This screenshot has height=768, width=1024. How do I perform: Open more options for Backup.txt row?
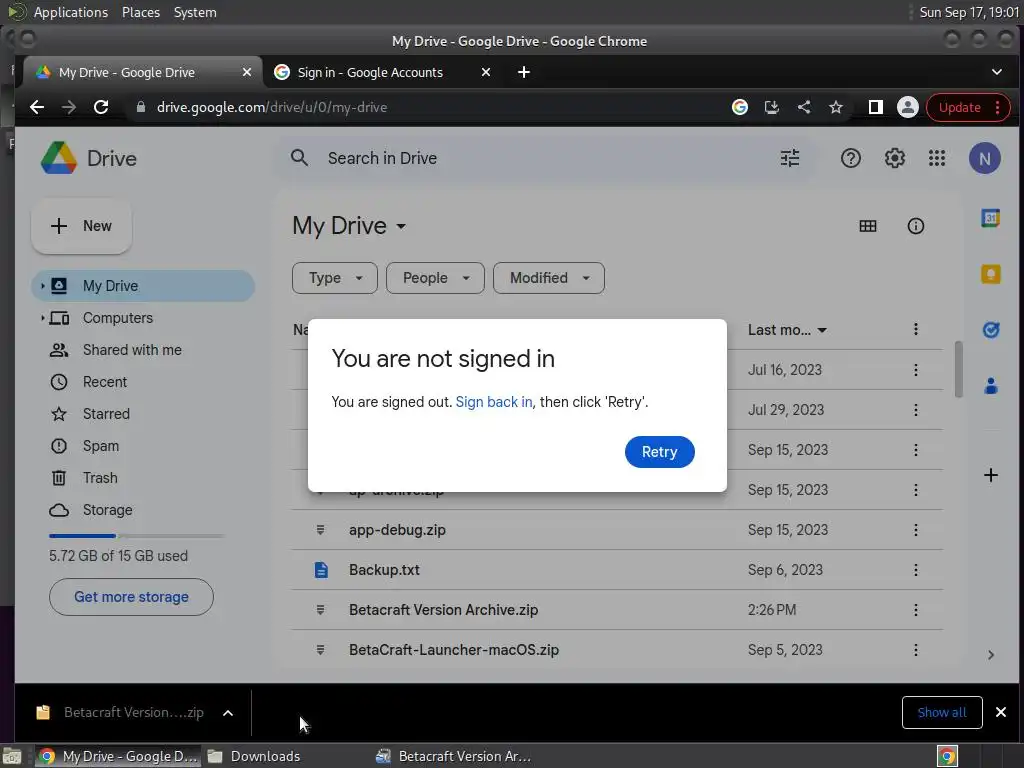(916, 570)
